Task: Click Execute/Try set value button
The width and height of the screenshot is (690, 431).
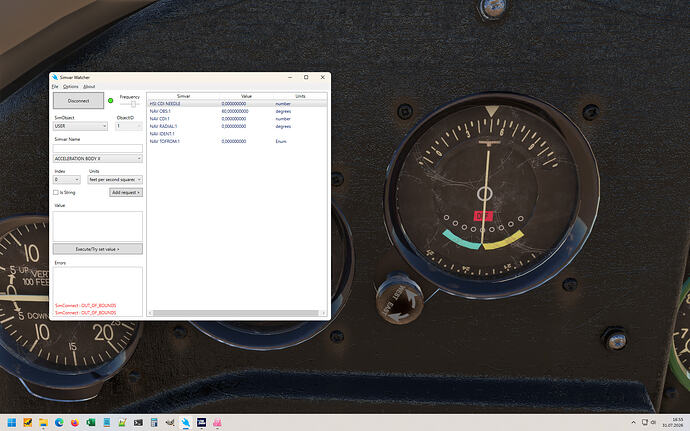Action: (98, 249)
